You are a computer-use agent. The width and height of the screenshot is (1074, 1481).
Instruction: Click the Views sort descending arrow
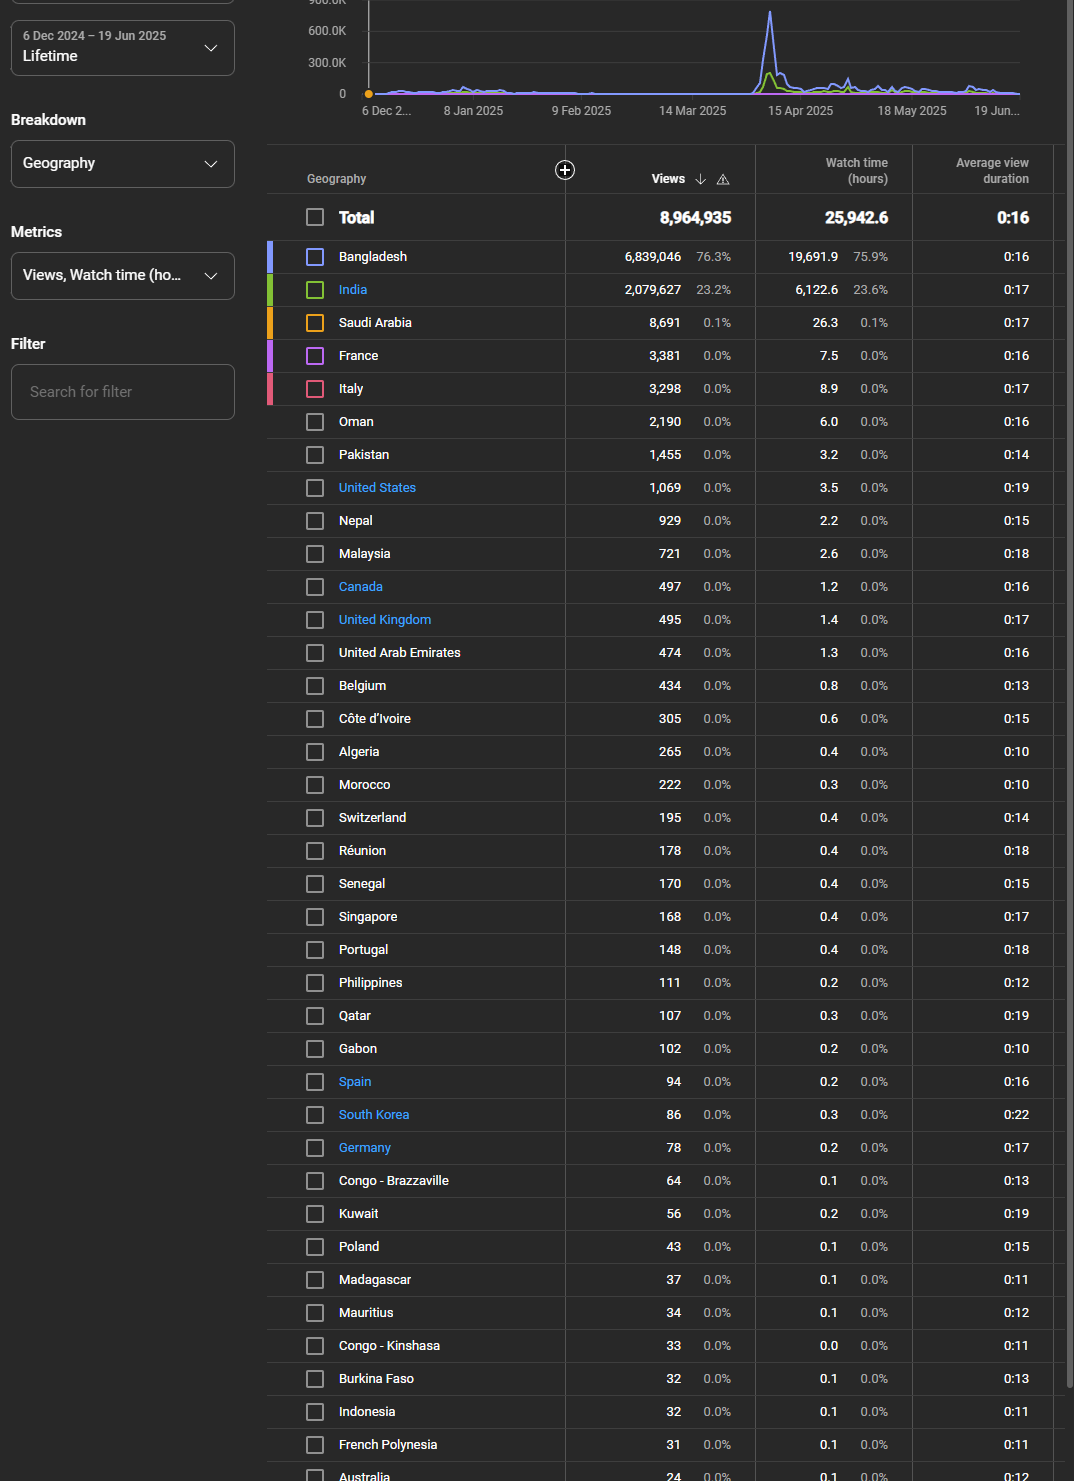pos(700,179)
